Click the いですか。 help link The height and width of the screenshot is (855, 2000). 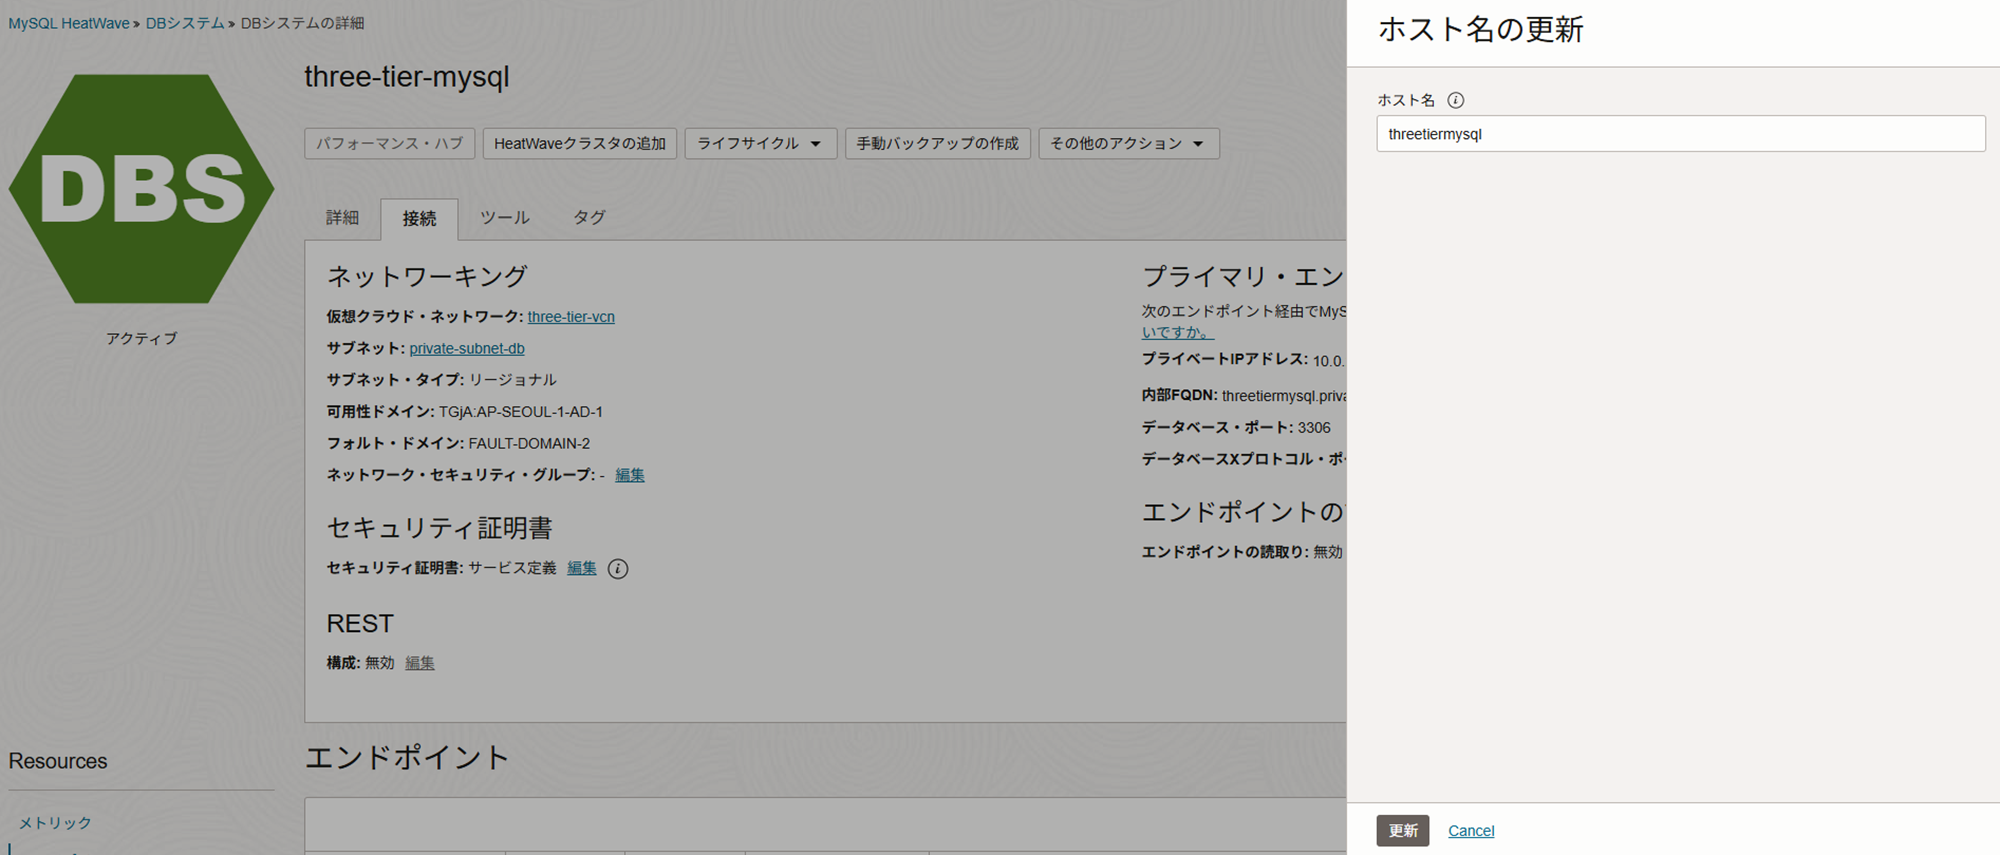point(1178,332)
